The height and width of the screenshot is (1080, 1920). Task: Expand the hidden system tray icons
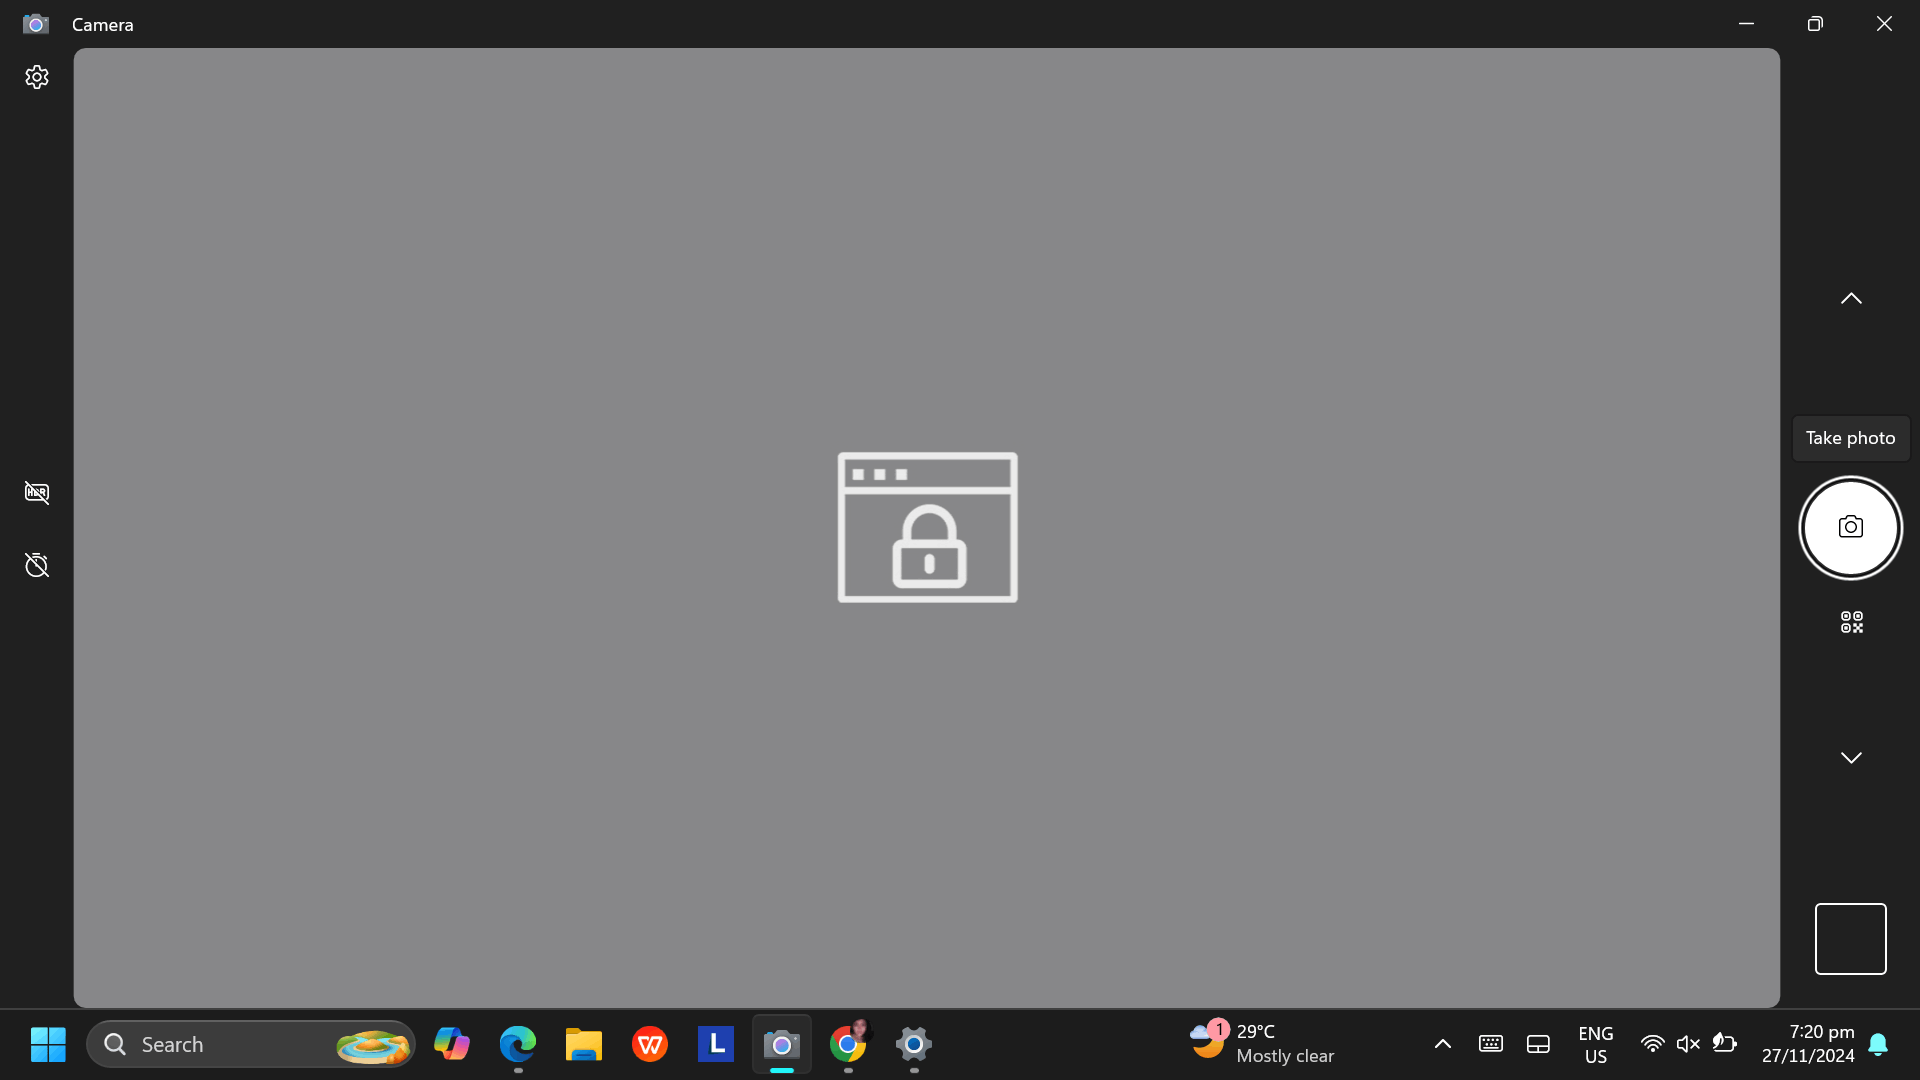(x=1442, y=1044)
